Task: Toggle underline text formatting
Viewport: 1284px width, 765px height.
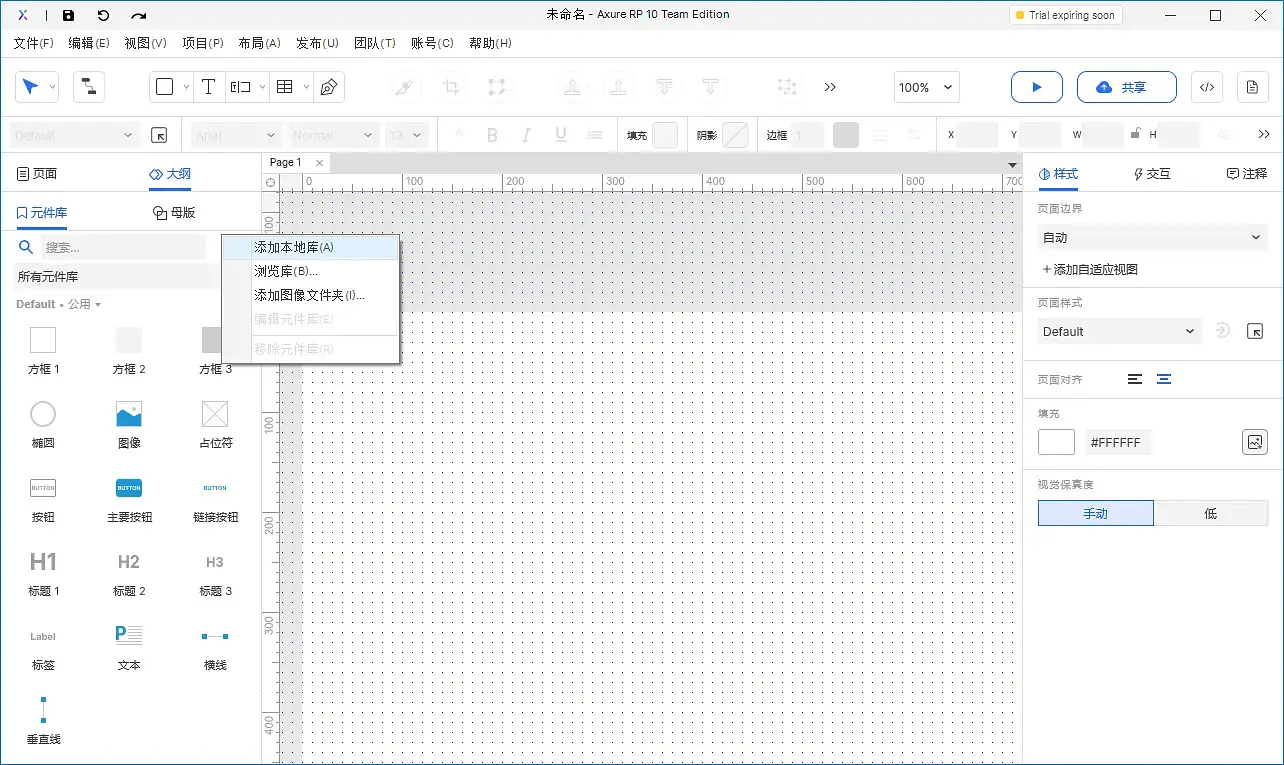Action: click(560, 134)
